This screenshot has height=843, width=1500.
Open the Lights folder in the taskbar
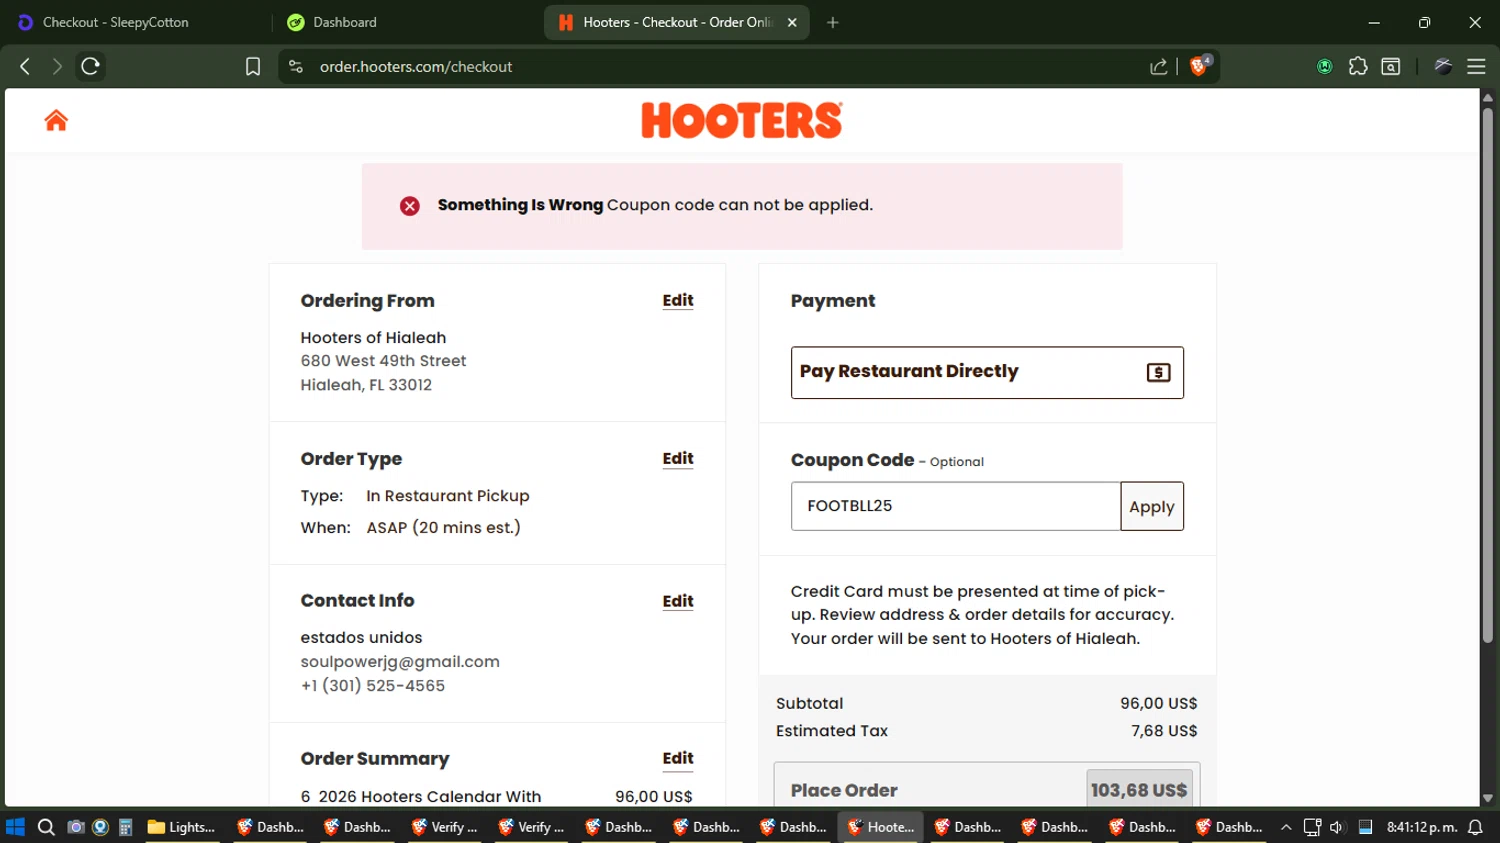pos(182,827)
